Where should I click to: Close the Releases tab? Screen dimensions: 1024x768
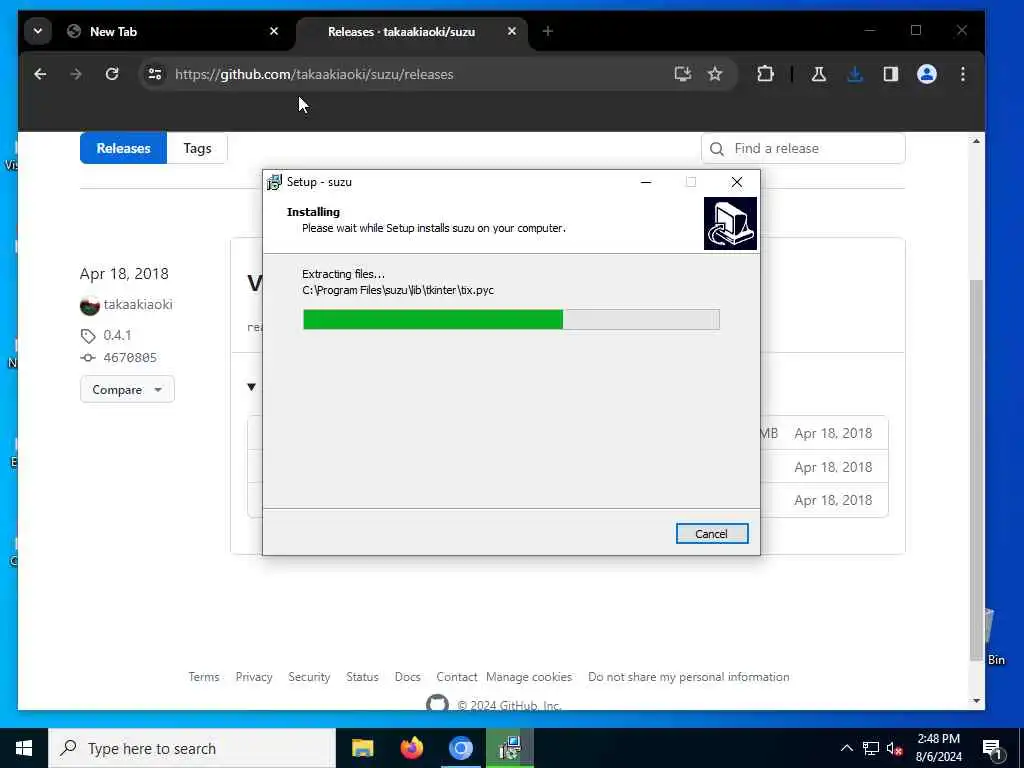512,31
